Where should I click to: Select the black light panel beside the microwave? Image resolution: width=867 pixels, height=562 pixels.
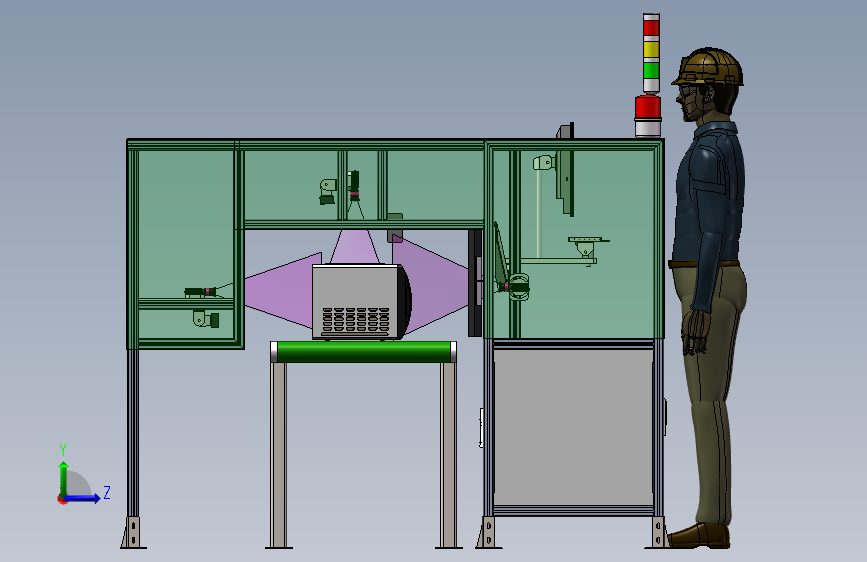pyautogui.click(x=474, y=283)
